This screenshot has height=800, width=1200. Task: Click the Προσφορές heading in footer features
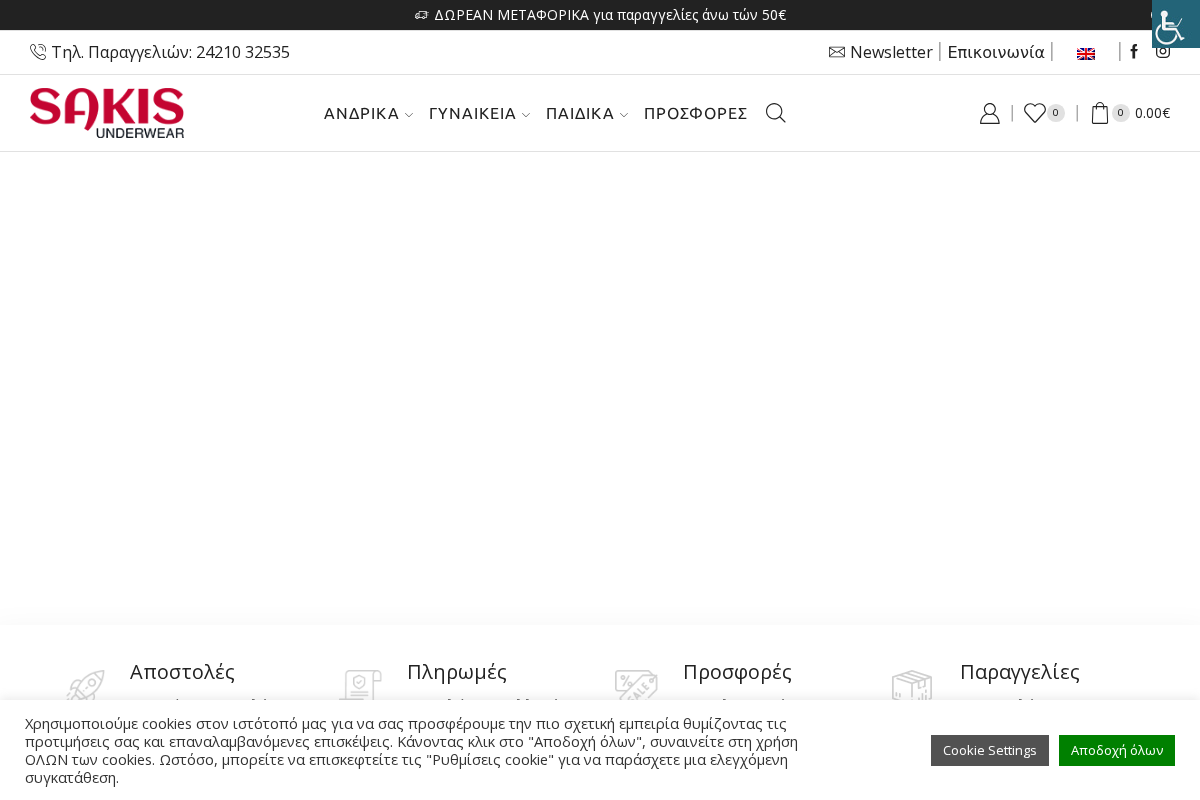tap(737, 672)
